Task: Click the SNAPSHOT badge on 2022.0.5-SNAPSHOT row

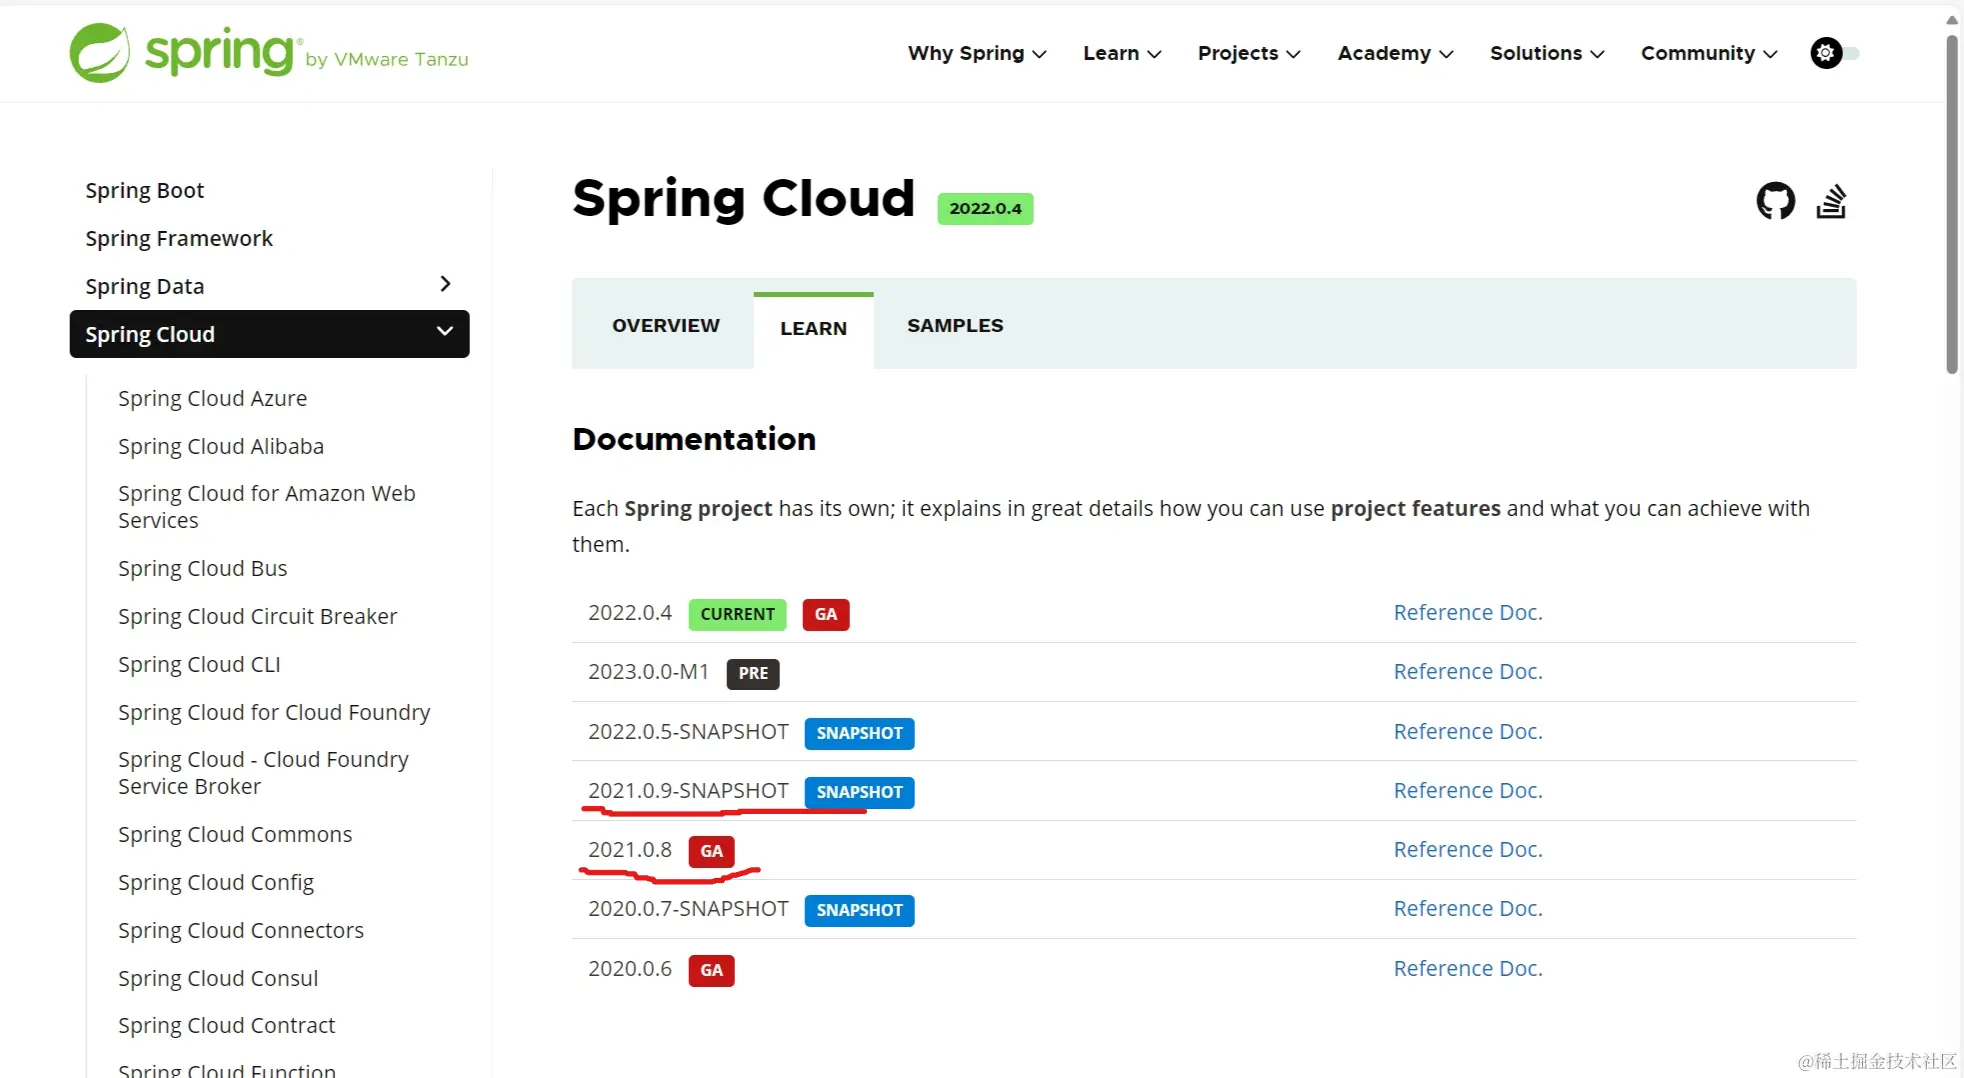Action: tap(859, 733)
